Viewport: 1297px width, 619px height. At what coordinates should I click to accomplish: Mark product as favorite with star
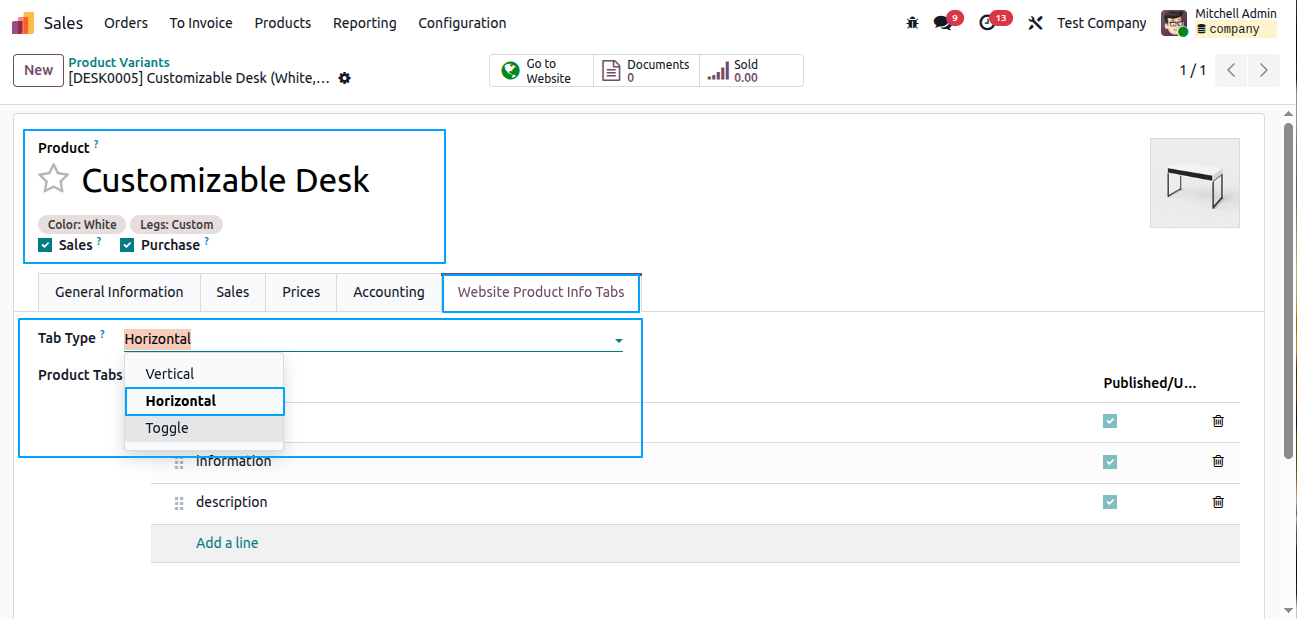pyautogui.click(x=54, y=180)
